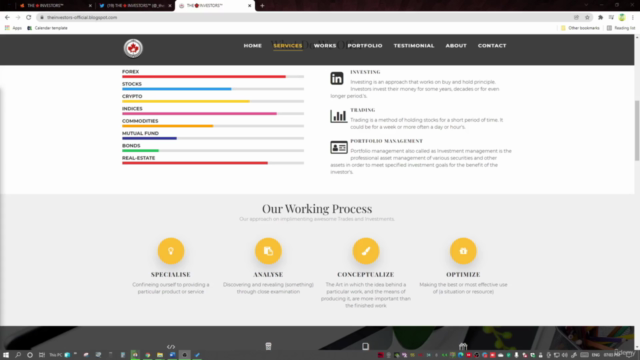
Task: Open Chrome from the taskbar
Action: coord(147,355)
